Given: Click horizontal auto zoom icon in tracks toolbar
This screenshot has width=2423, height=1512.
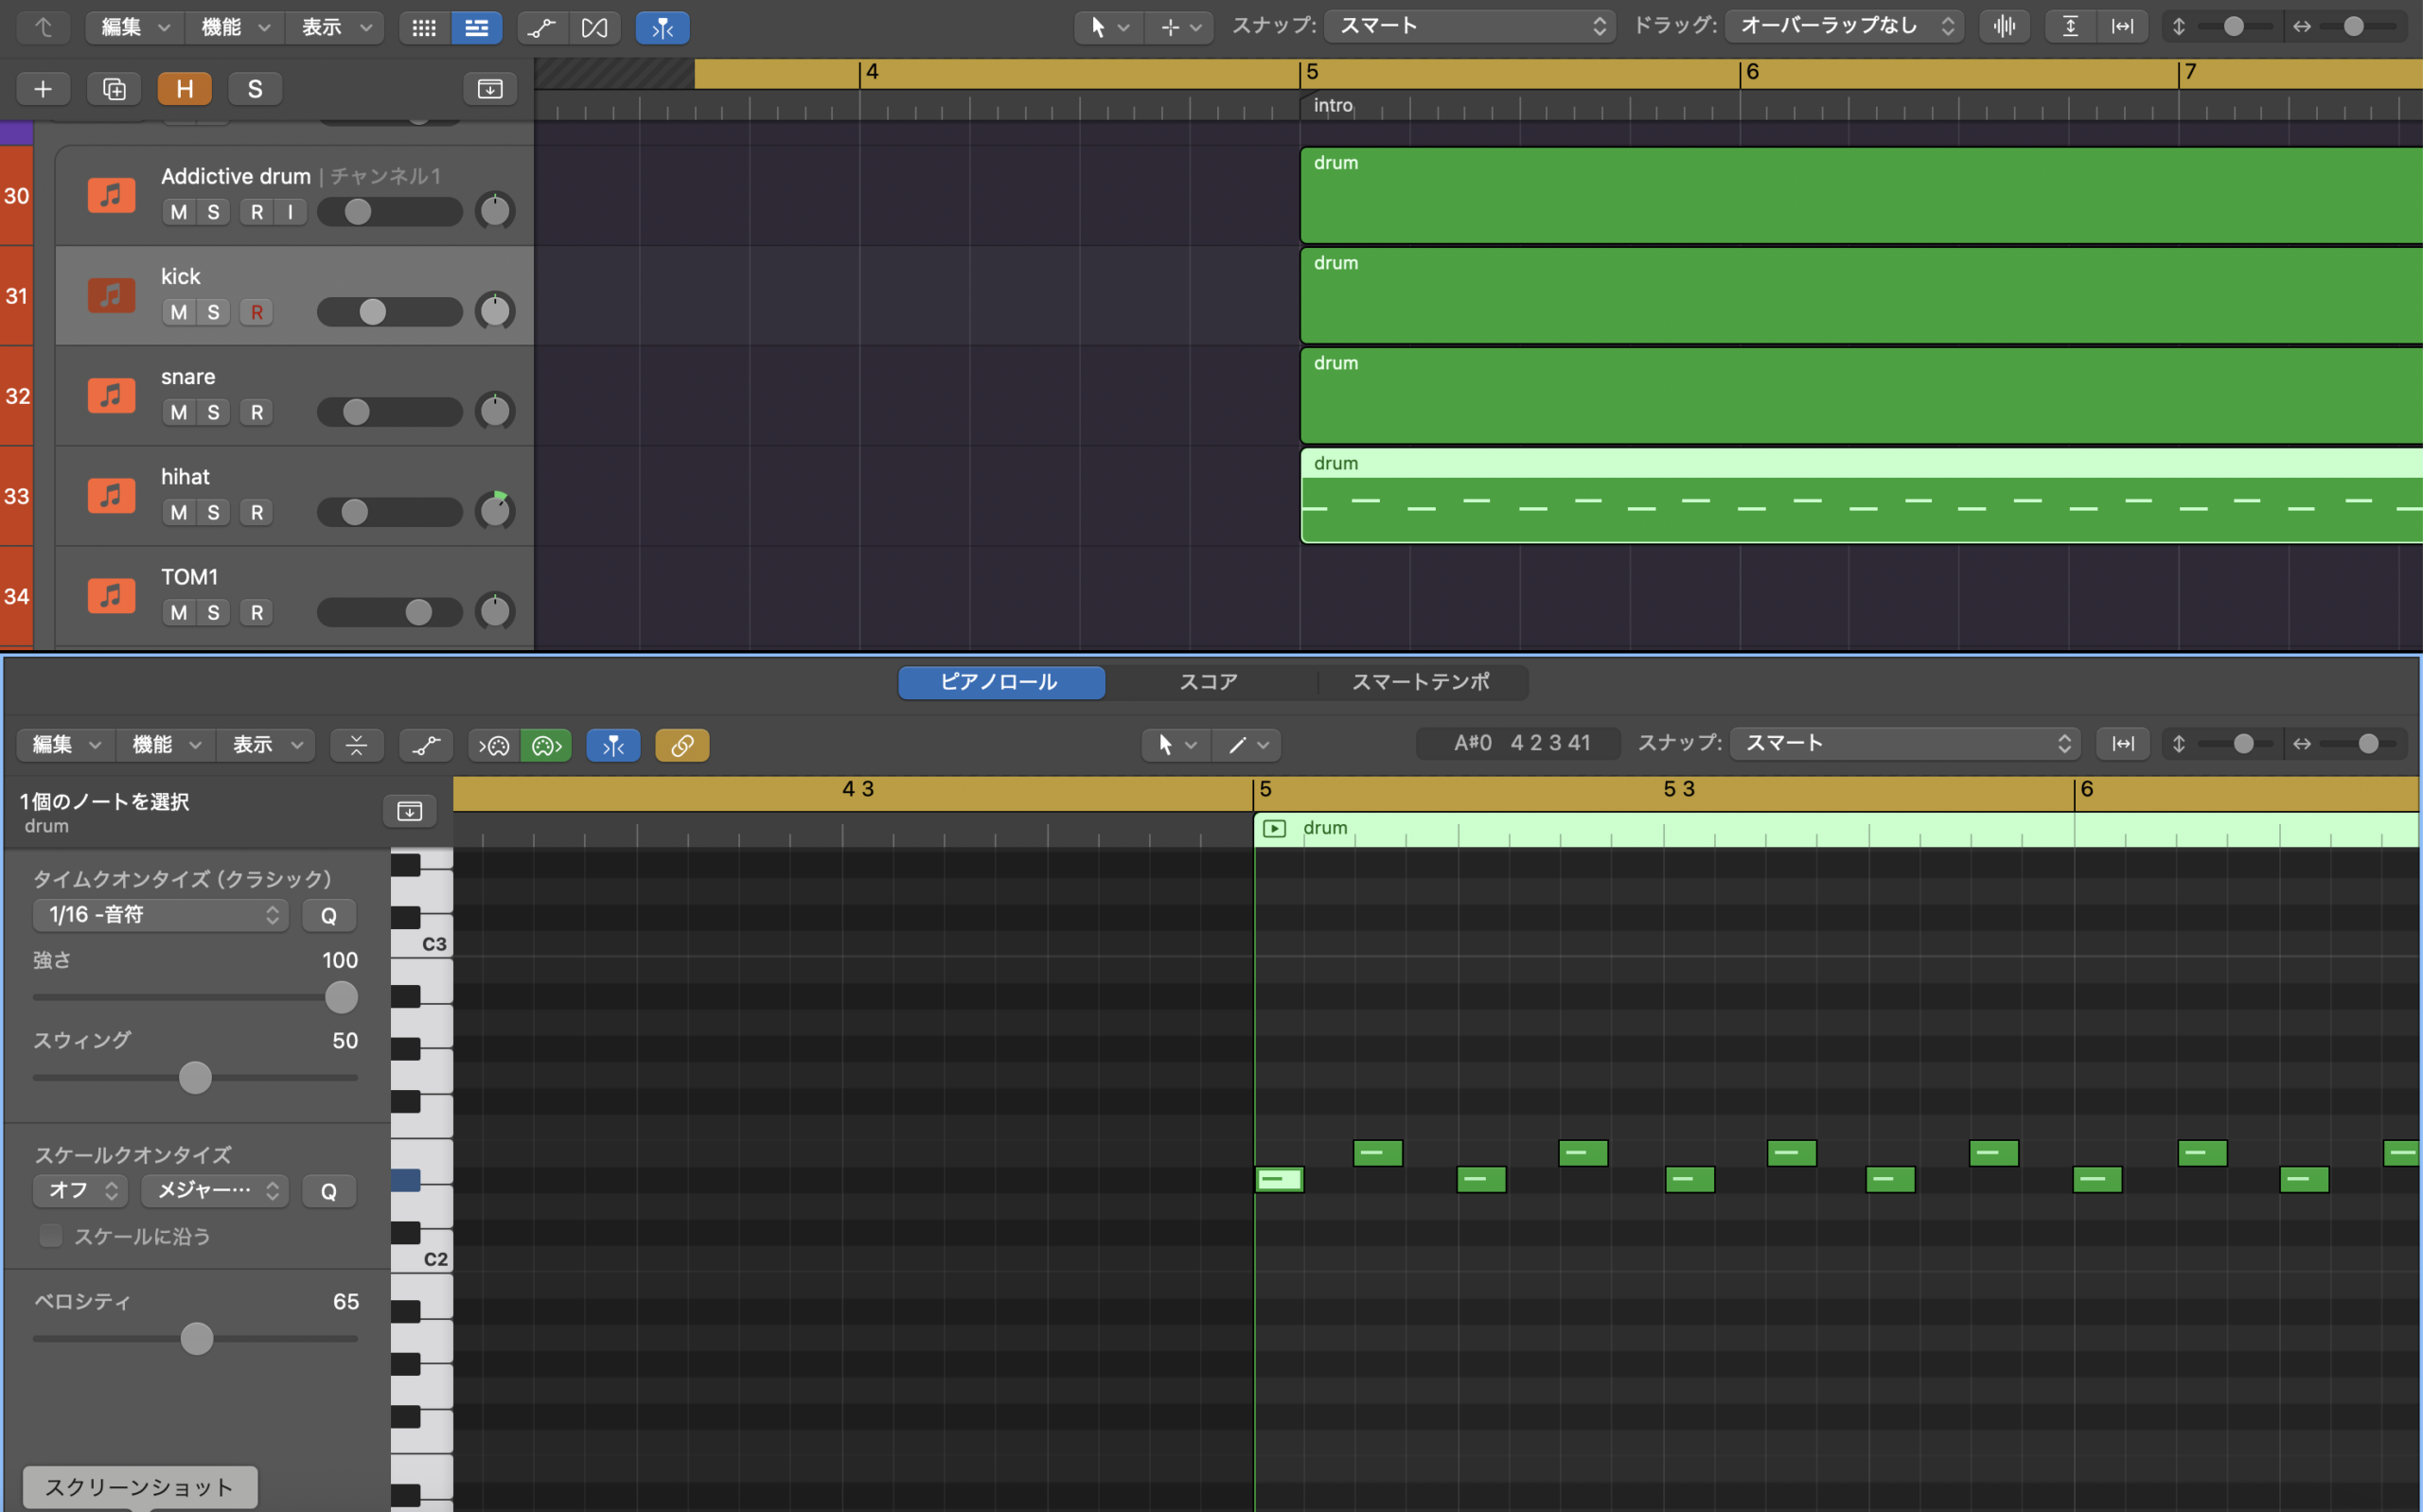Looking at the screenshot, I should coord(2122,27).
